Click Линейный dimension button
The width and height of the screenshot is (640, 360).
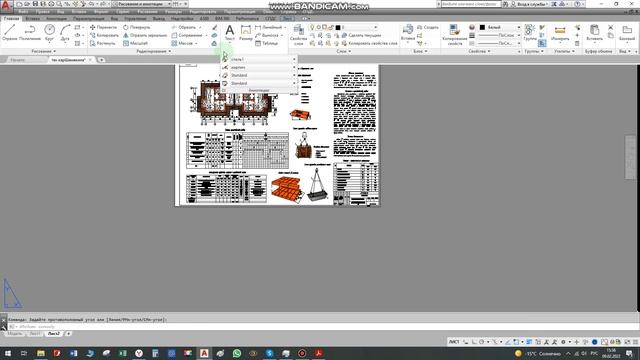pyautogui.click(x=269, y=27)
